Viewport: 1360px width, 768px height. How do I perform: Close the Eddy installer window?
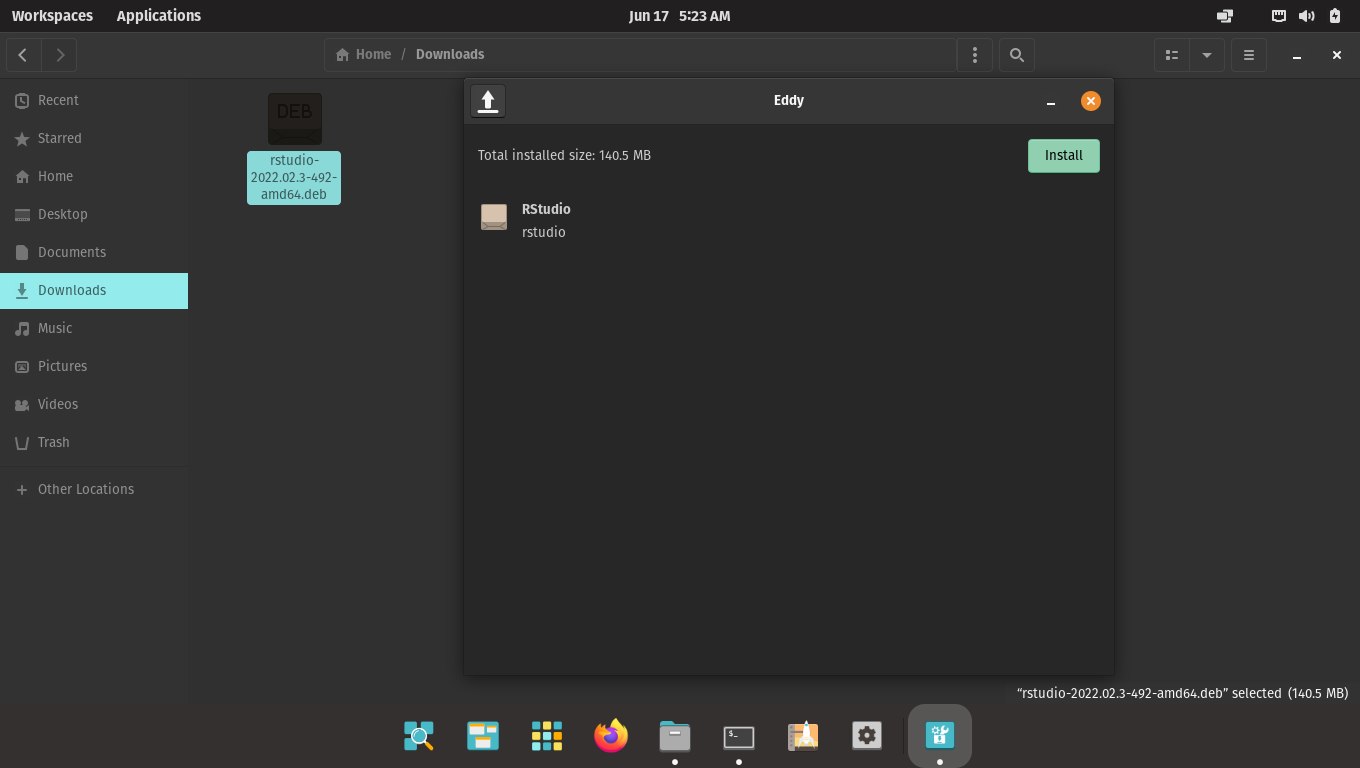pos(1091,101)
